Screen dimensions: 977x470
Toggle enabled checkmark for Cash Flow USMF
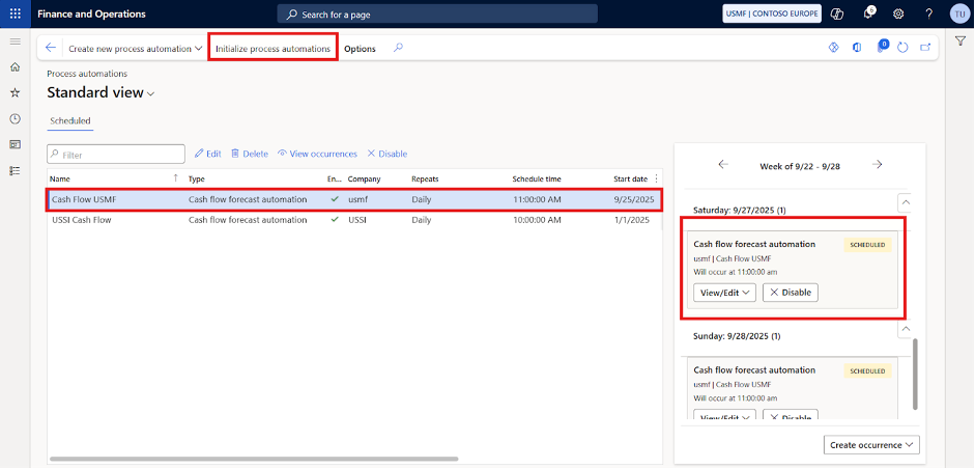click(x=334, y=200)
